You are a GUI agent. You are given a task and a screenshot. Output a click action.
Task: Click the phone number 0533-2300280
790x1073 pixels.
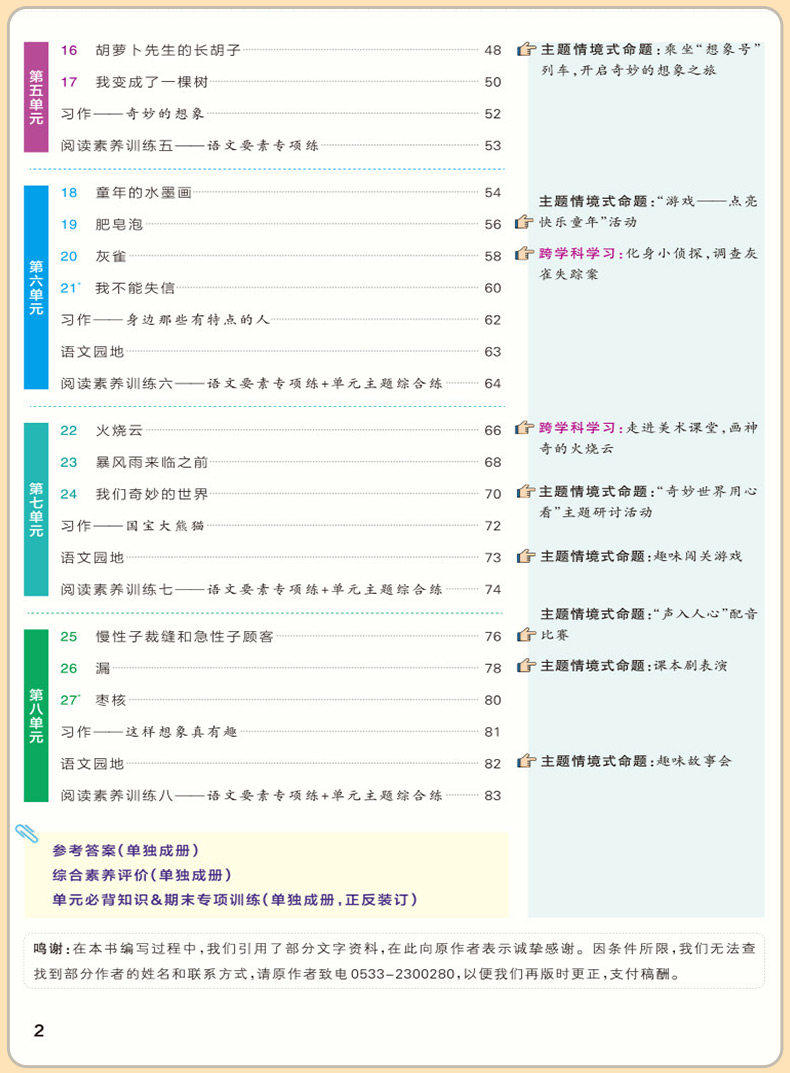[x=403, y=974]
